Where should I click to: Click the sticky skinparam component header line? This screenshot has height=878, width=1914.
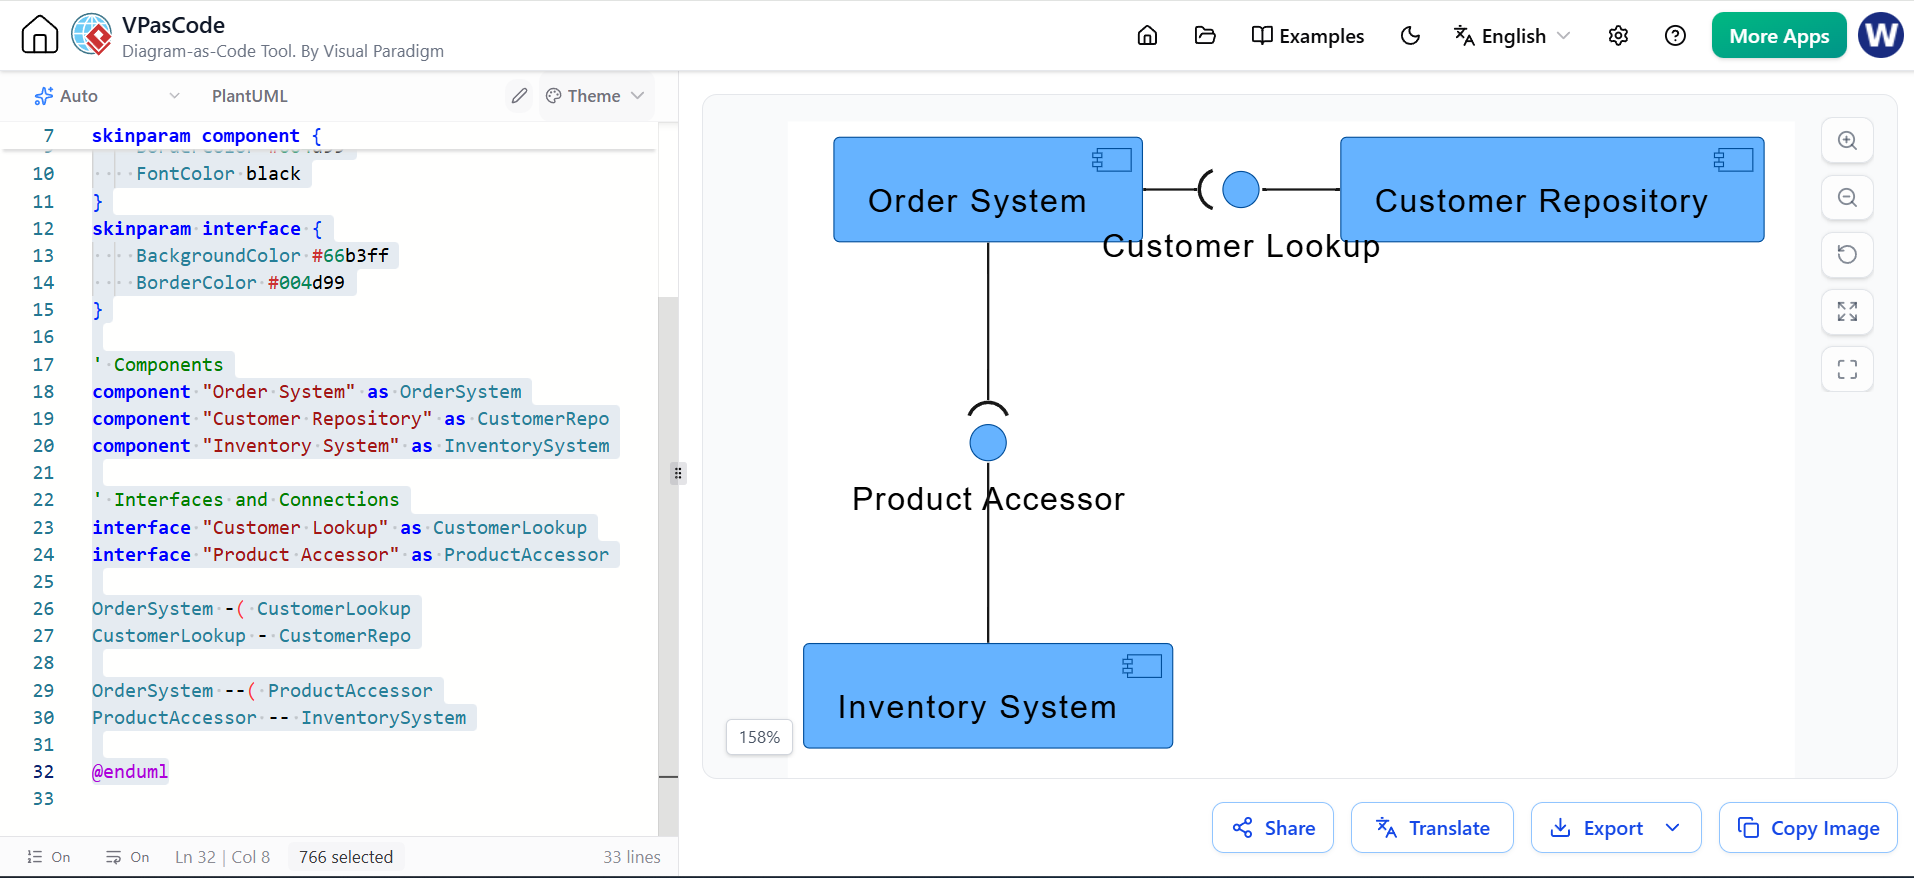click(x=207, y=136)
